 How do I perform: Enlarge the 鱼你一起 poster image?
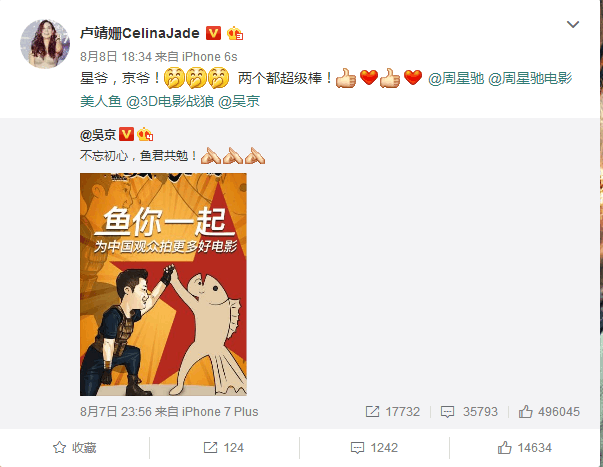(x=163, y=284)
